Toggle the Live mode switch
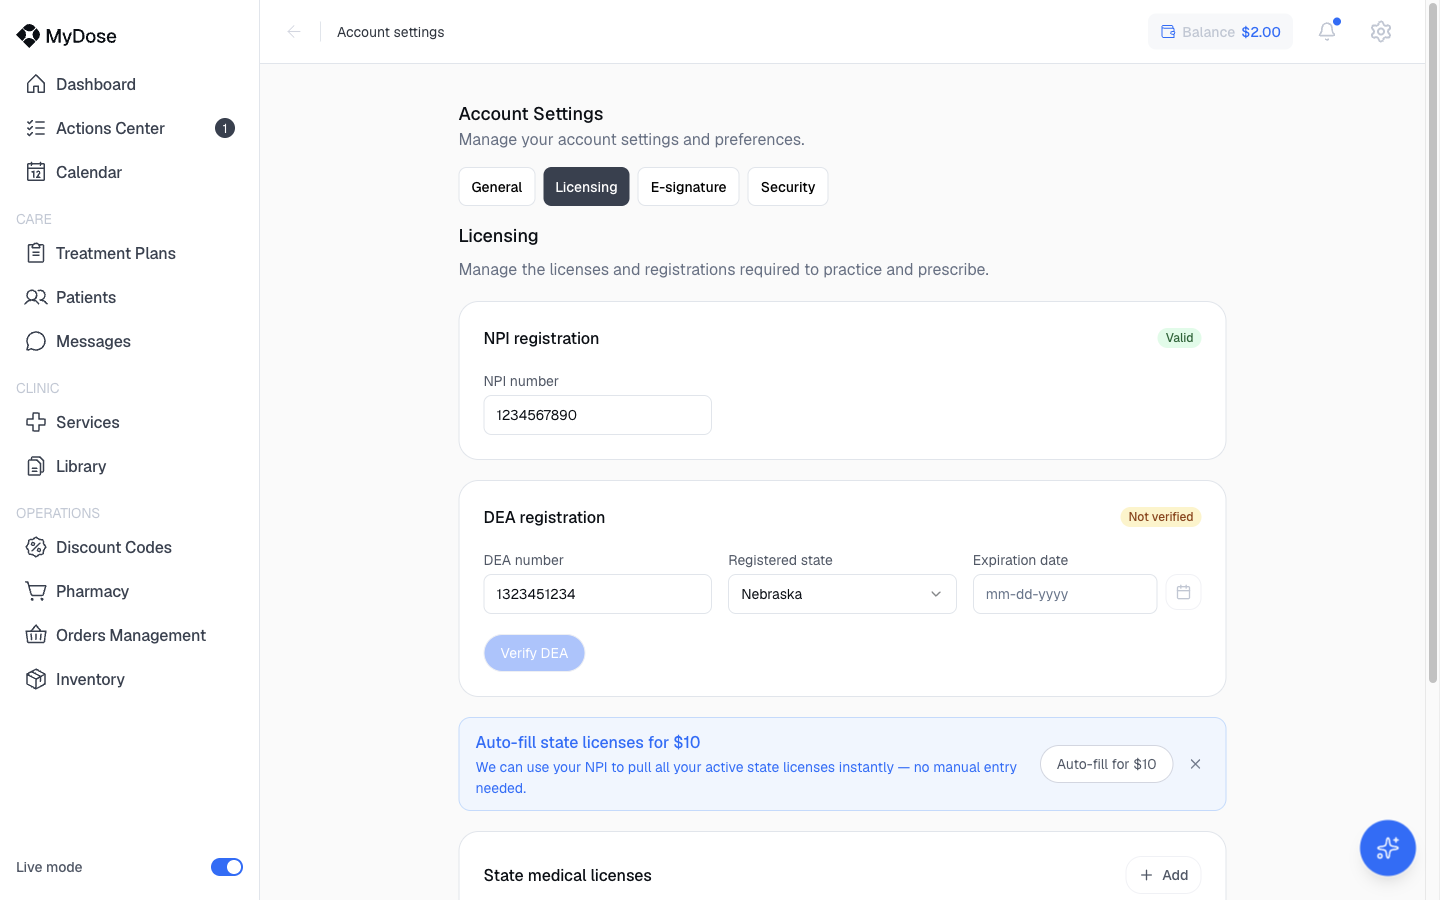 click(x=227, y=867)
